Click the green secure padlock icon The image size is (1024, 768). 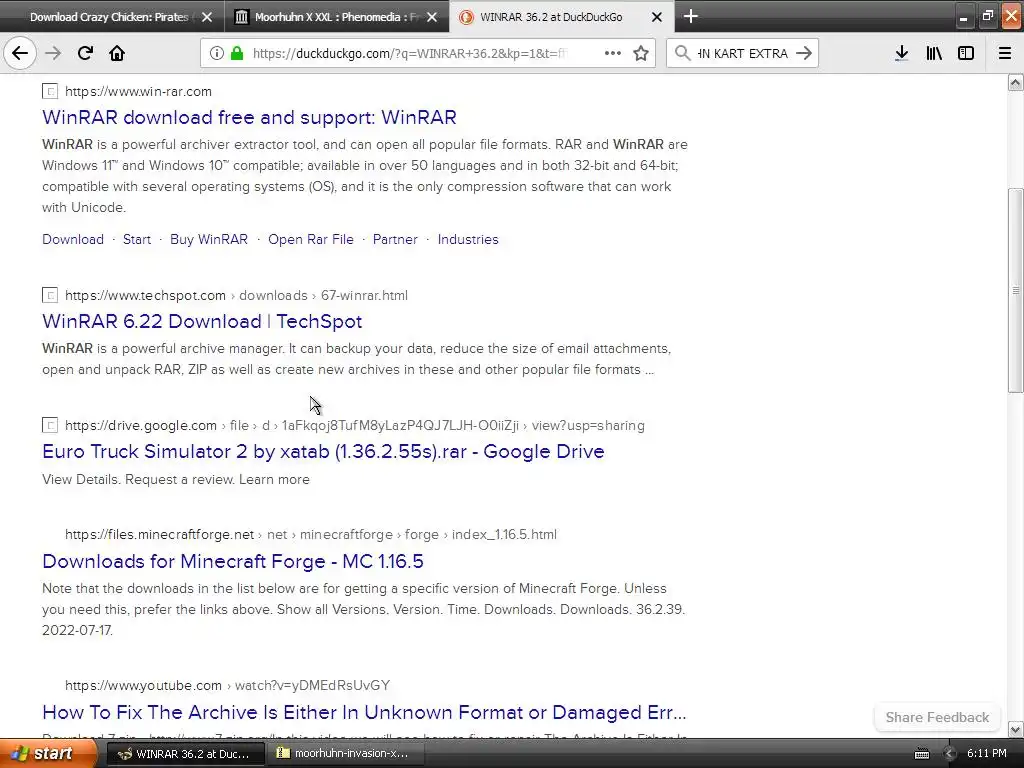pos(237,53)
